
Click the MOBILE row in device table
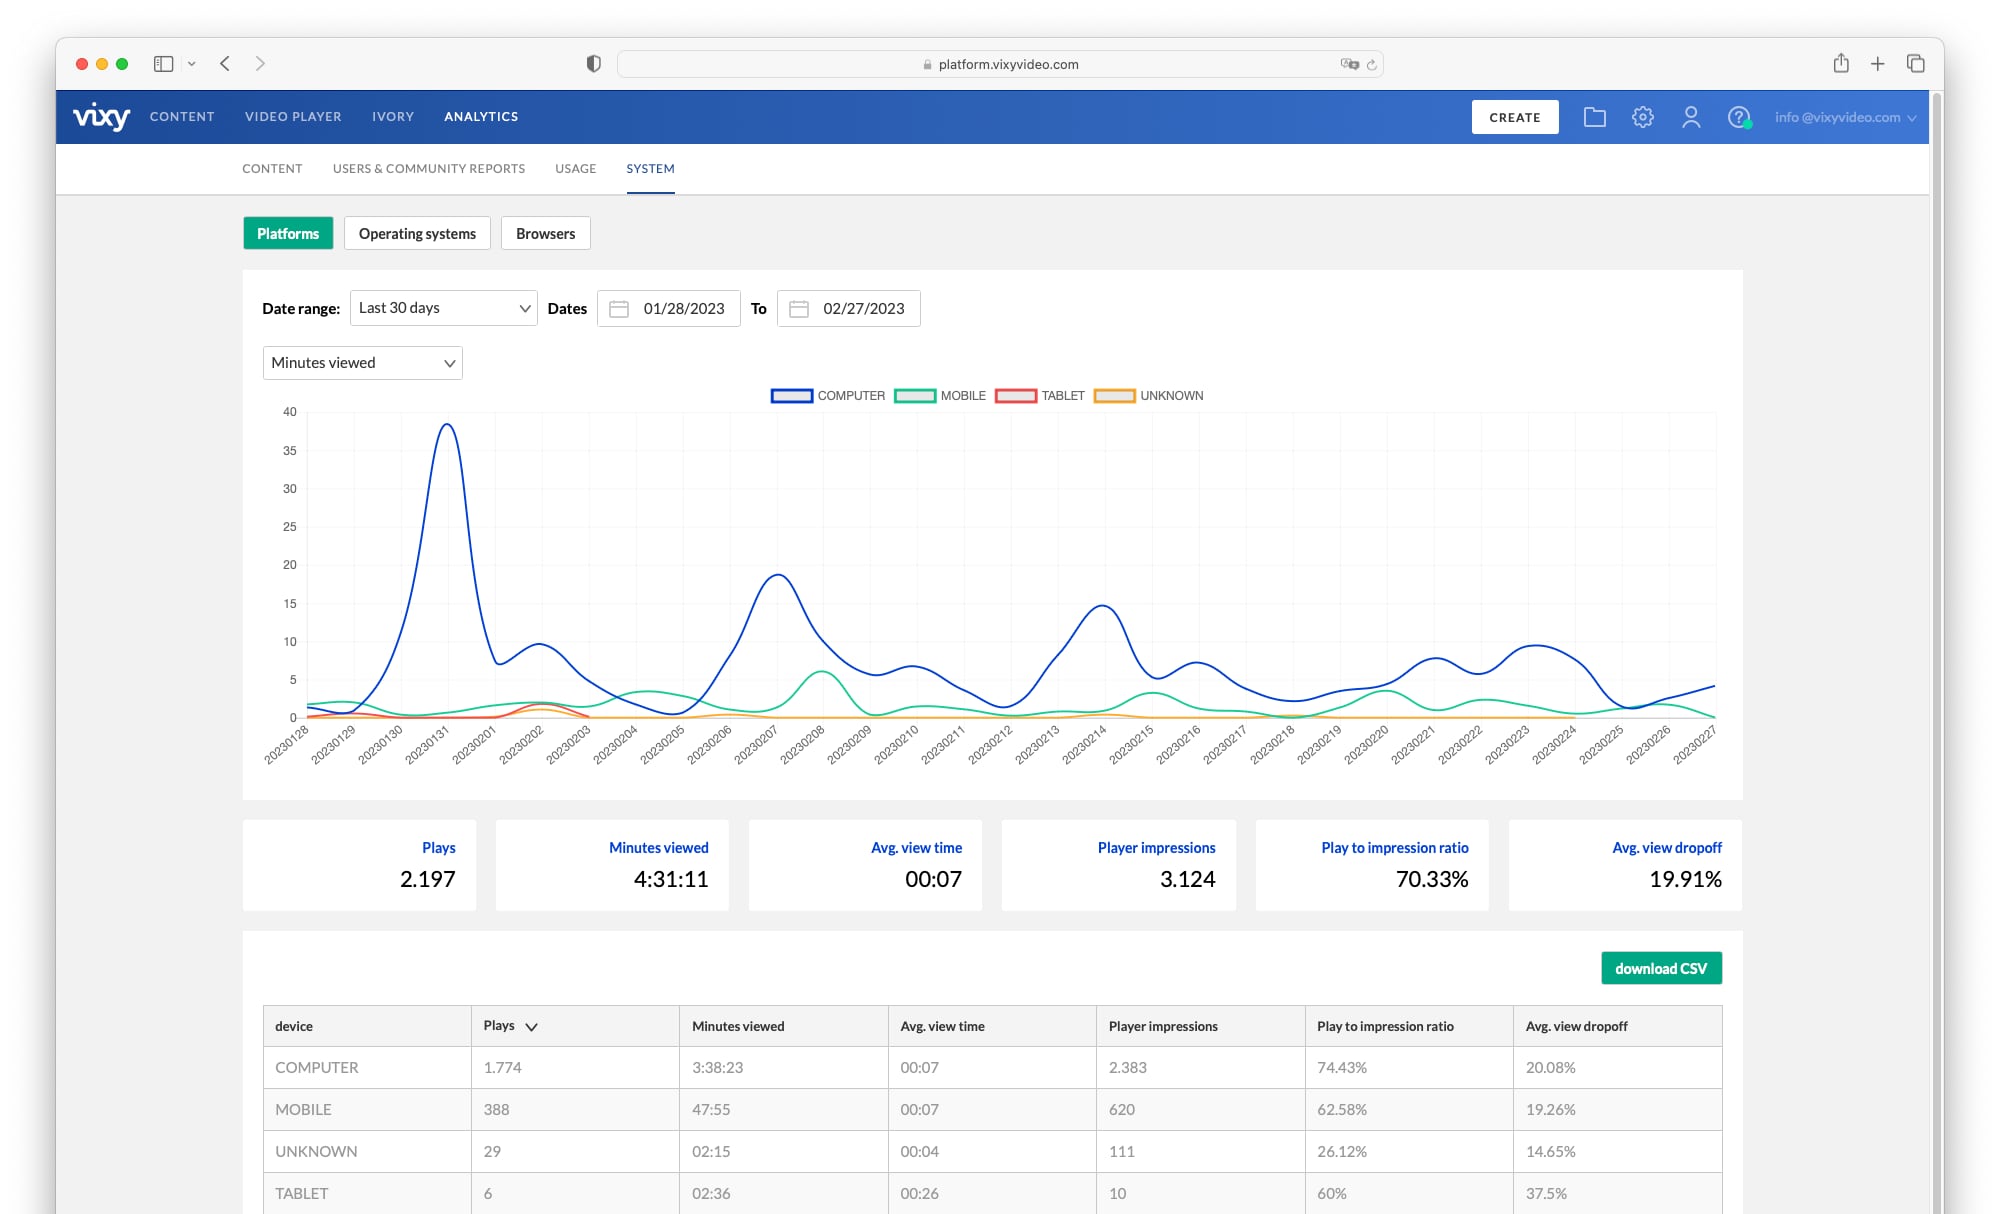(x=993, y=1110)
